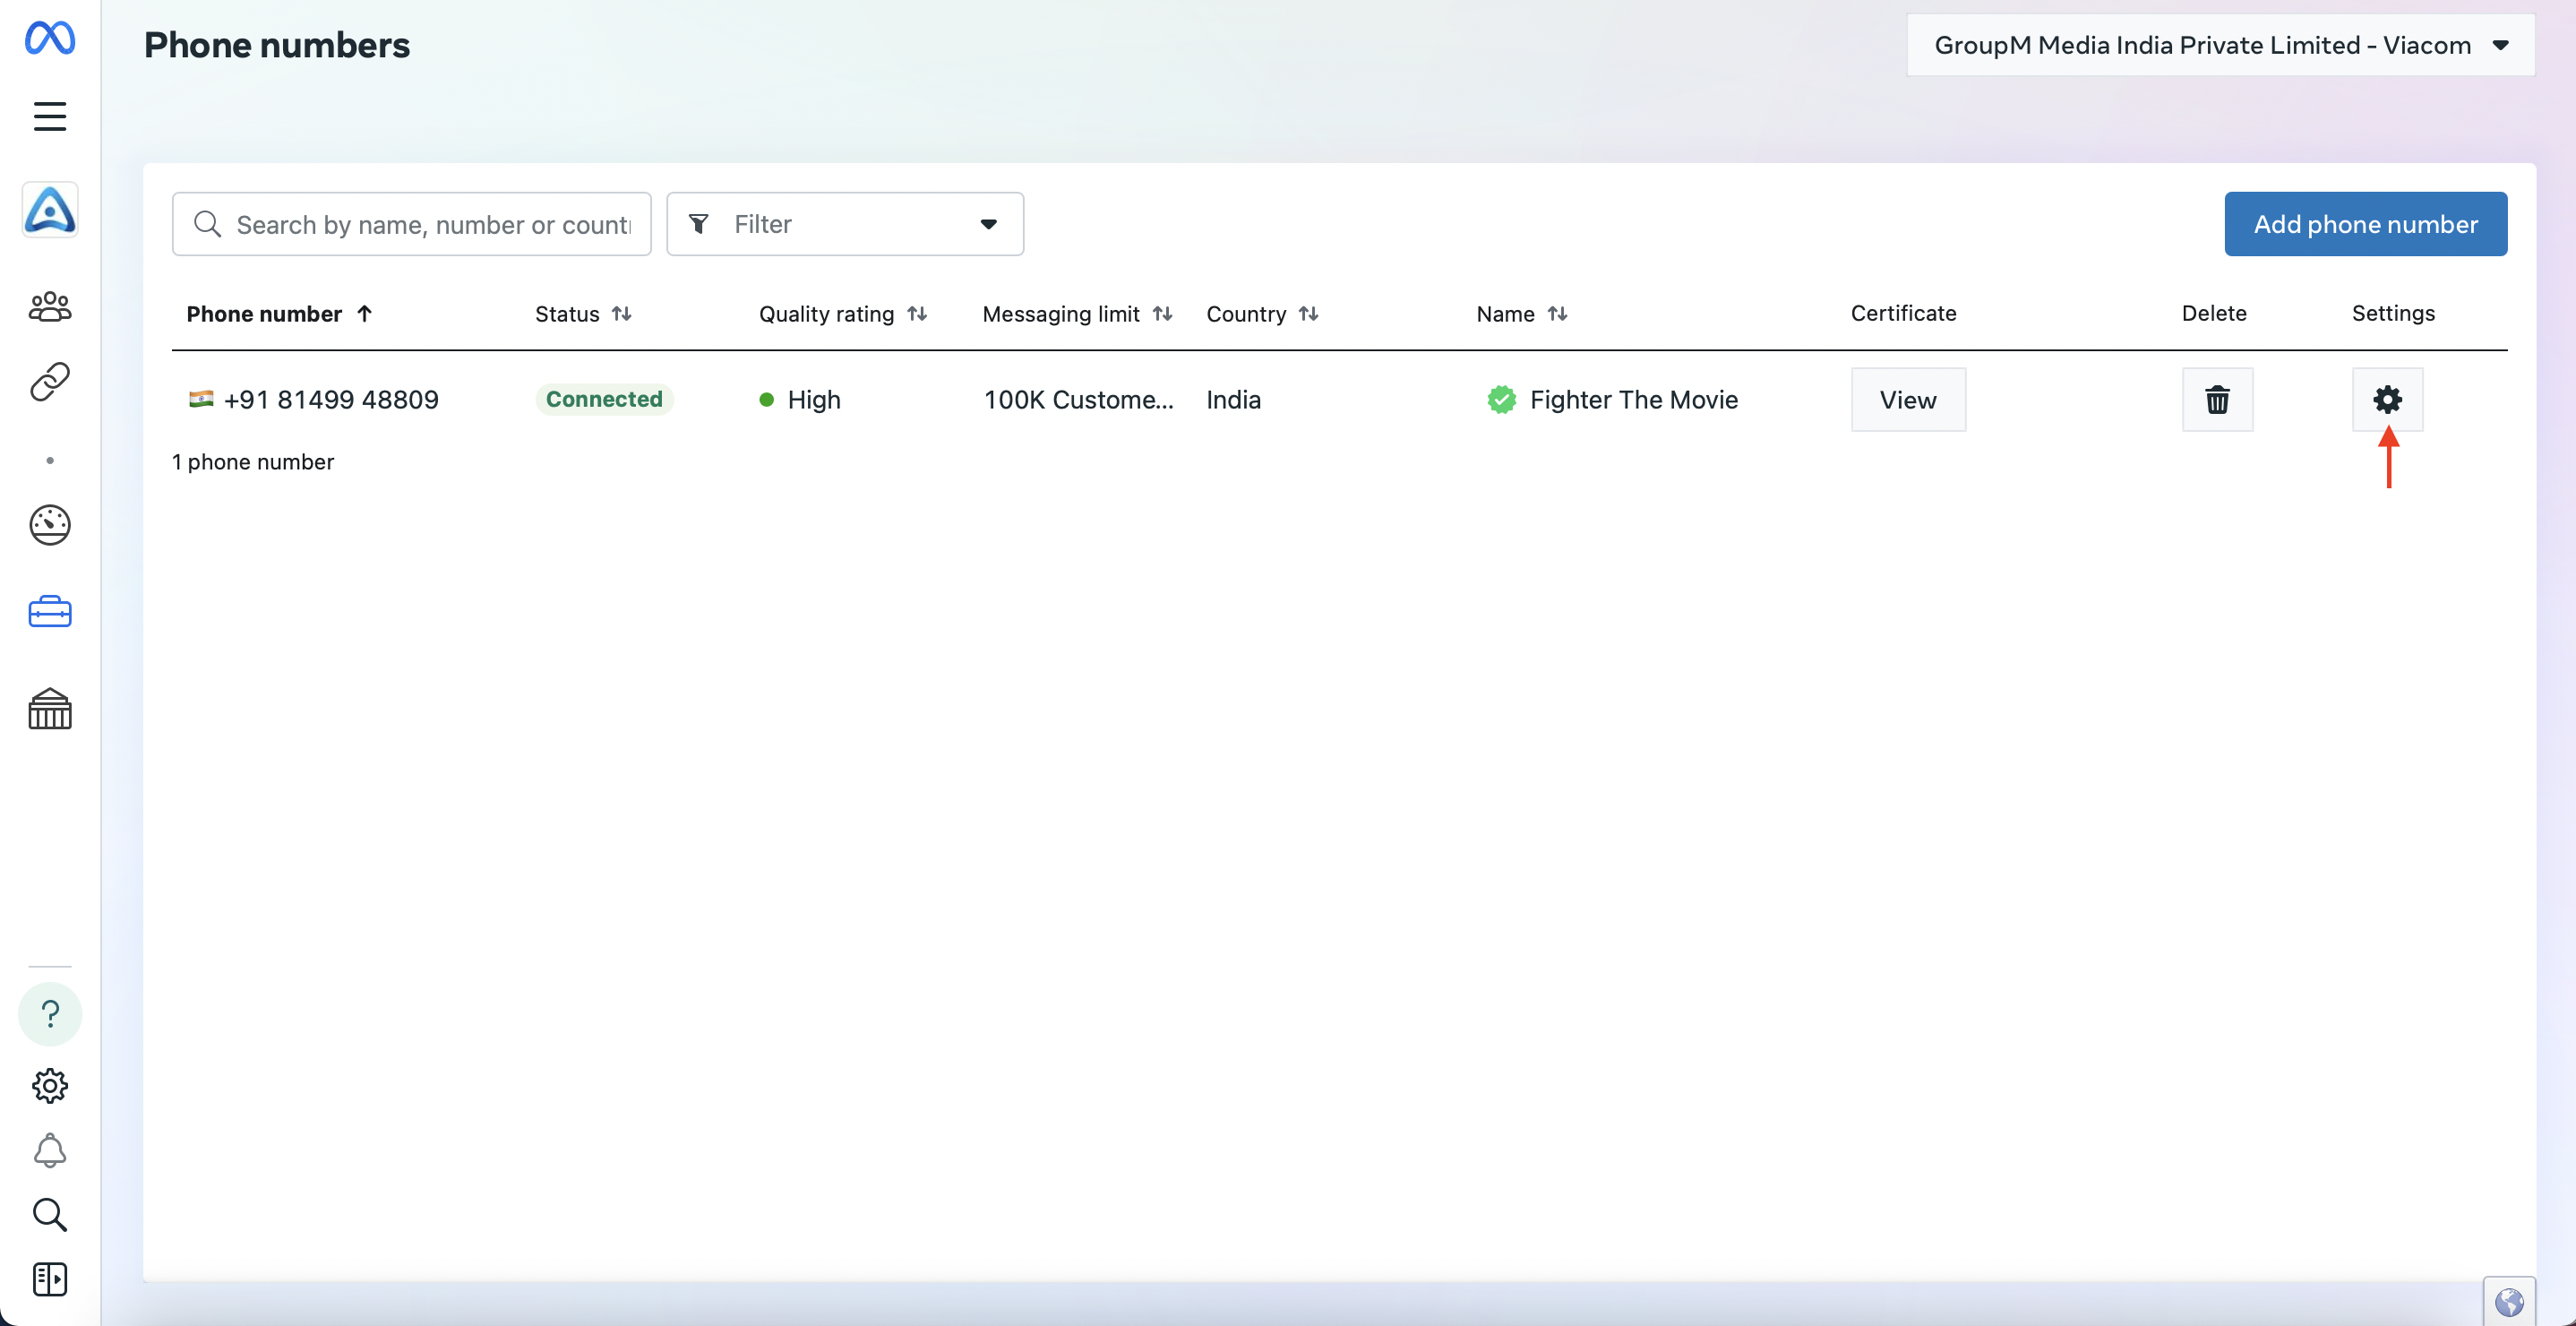The height and width of the screenshot is (1326, 2576).
Task: Click the Settings column header
Action: pyautogui.click(x=2393, y=313)
